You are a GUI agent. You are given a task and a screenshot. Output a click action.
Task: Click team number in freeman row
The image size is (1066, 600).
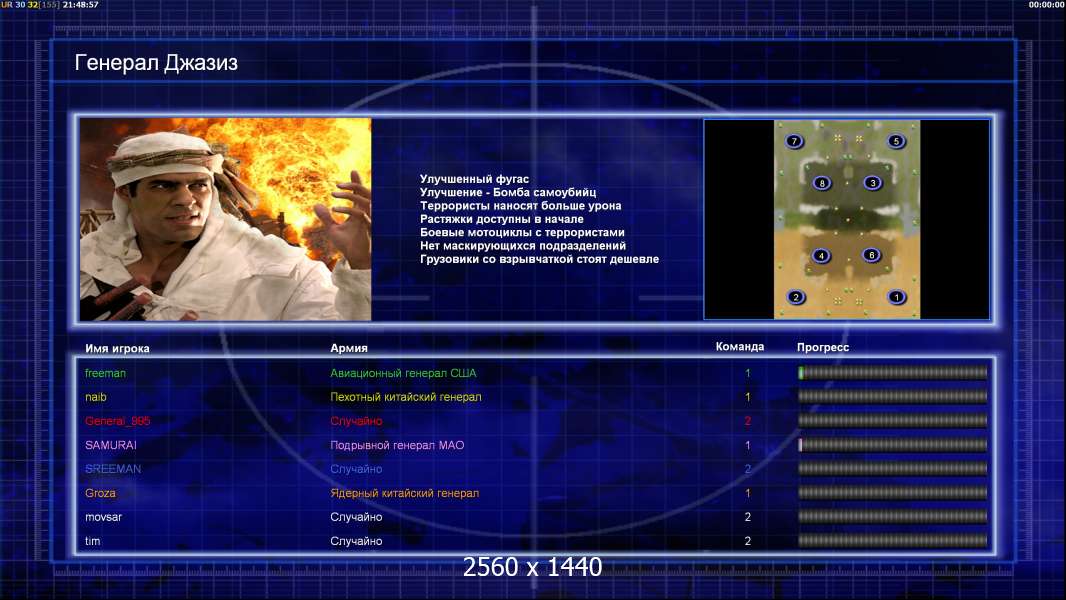[747, 373]
